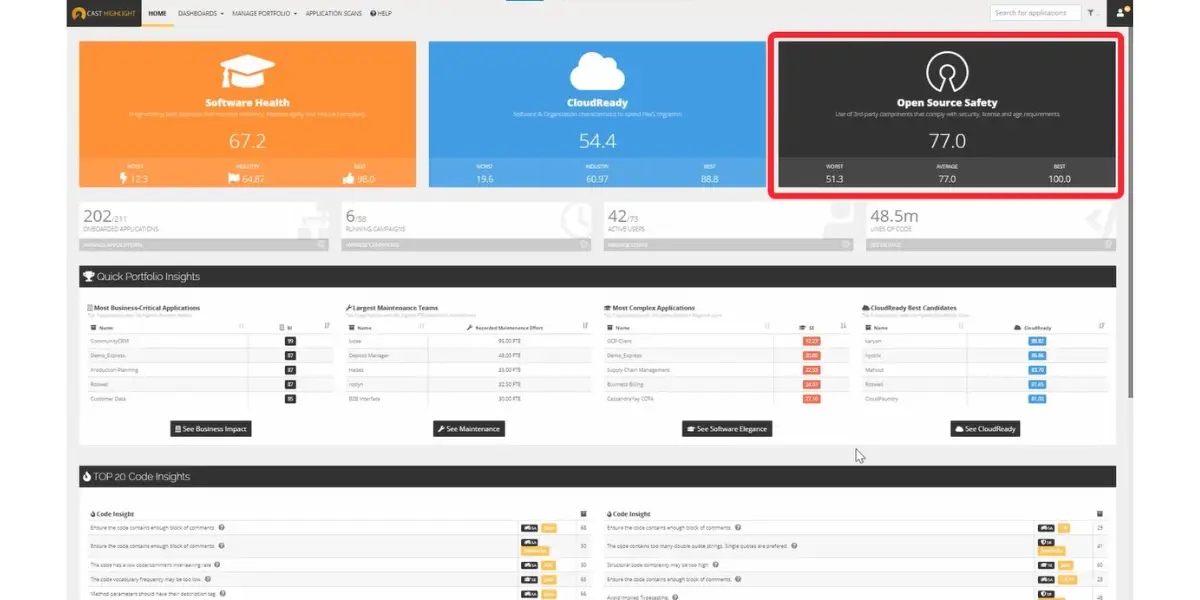Click the Software Health score 67.2

point(247,142)
